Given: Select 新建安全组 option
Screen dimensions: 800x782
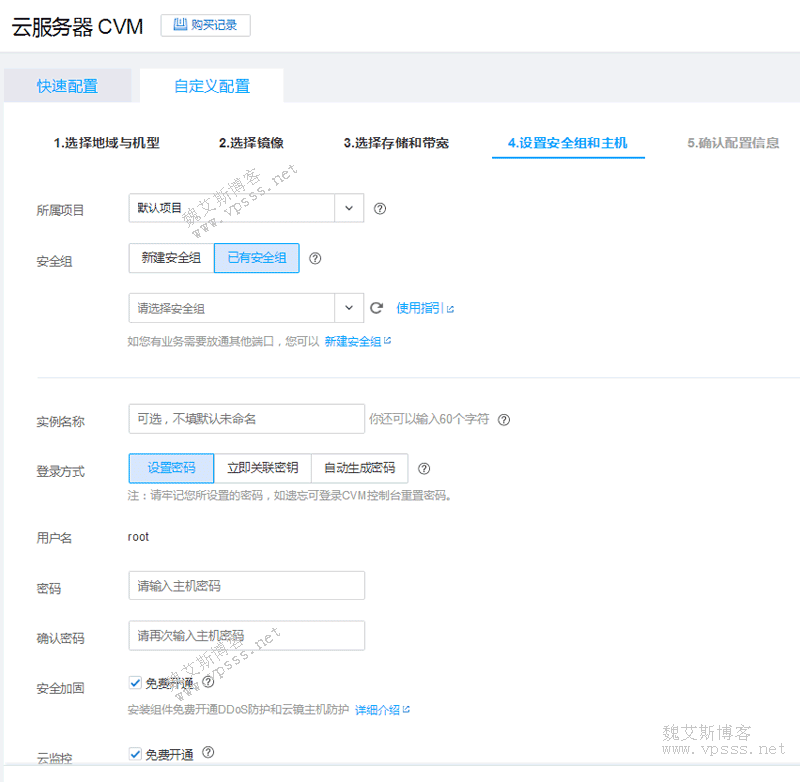Looking at the screenshot, I should point(171,258).
